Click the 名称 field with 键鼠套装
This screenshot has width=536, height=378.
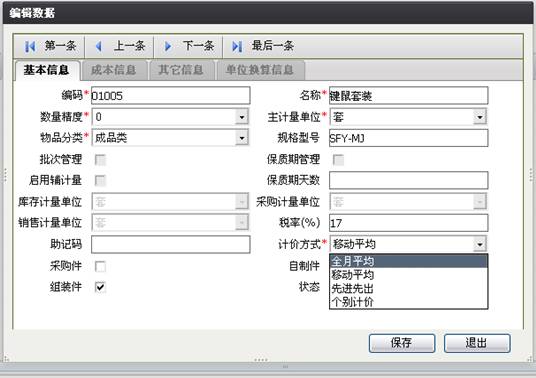pos(408,96)
